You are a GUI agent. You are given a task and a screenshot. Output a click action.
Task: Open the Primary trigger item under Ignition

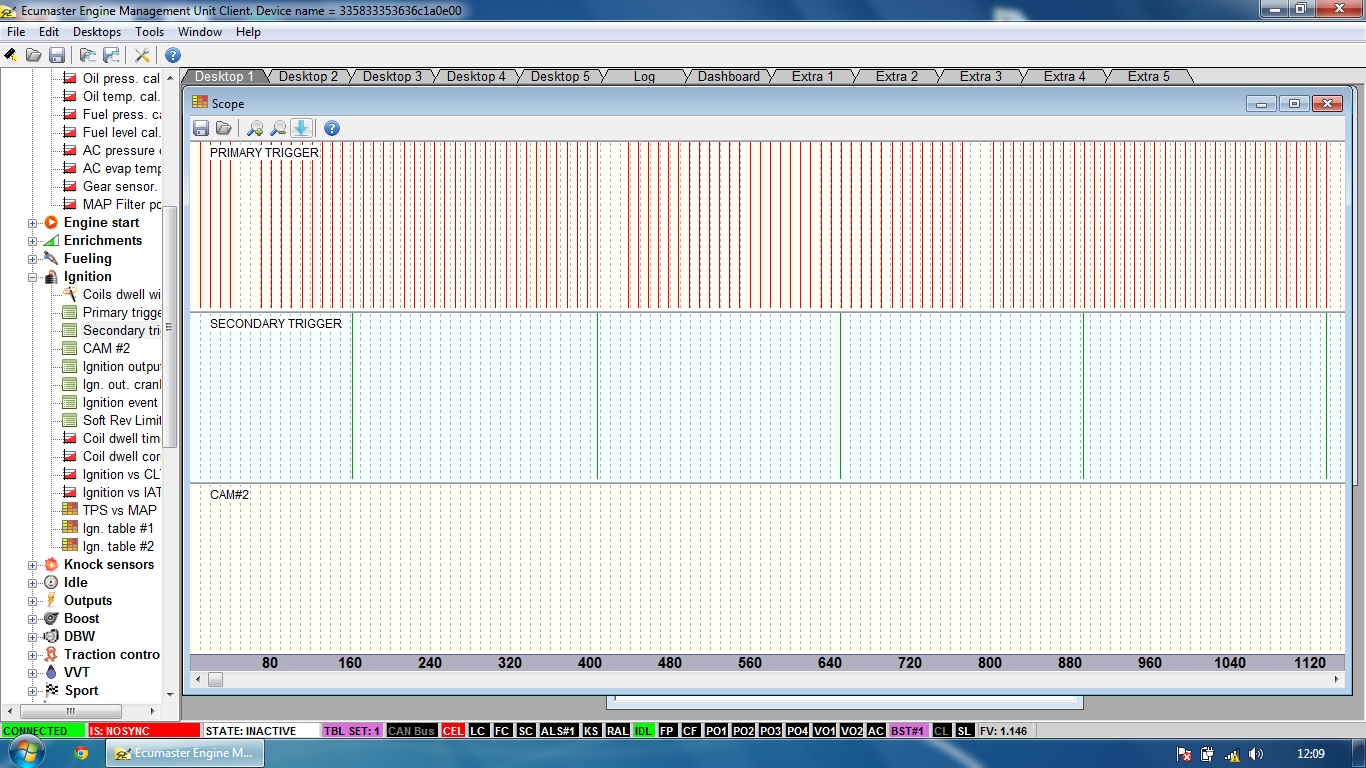tap(121, 312)
